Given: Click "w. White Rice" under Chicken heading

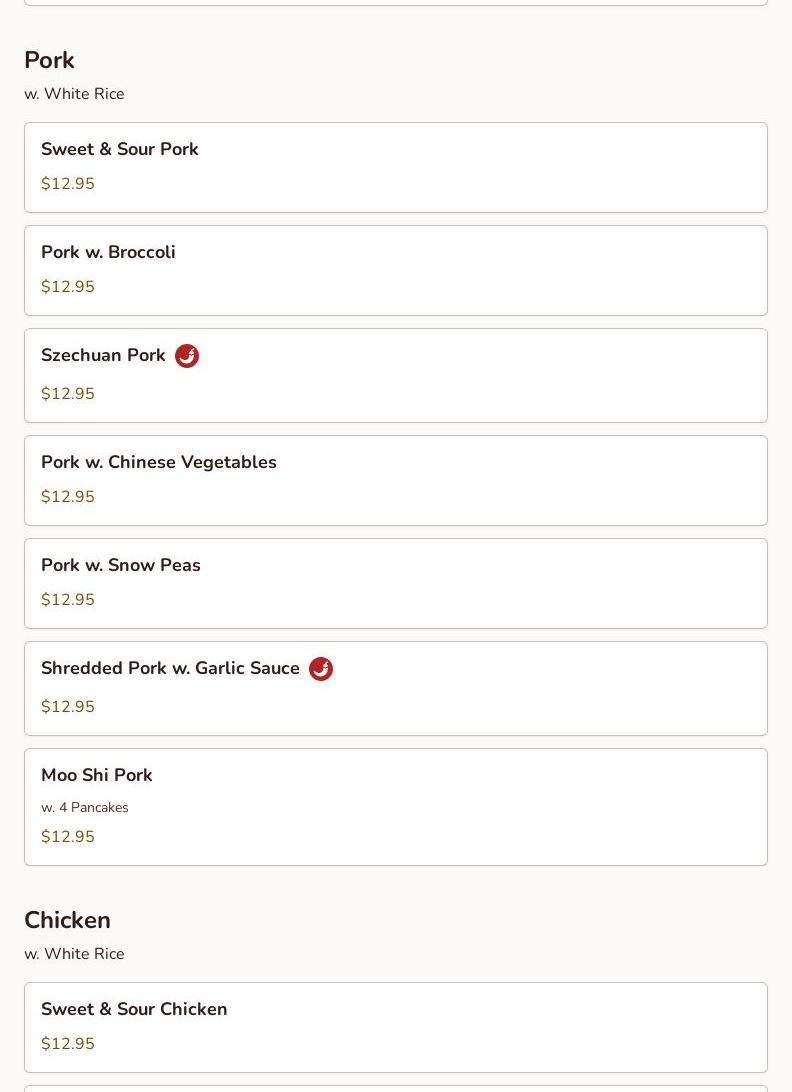Looking at the screenshot, I should tap(74, 954).
